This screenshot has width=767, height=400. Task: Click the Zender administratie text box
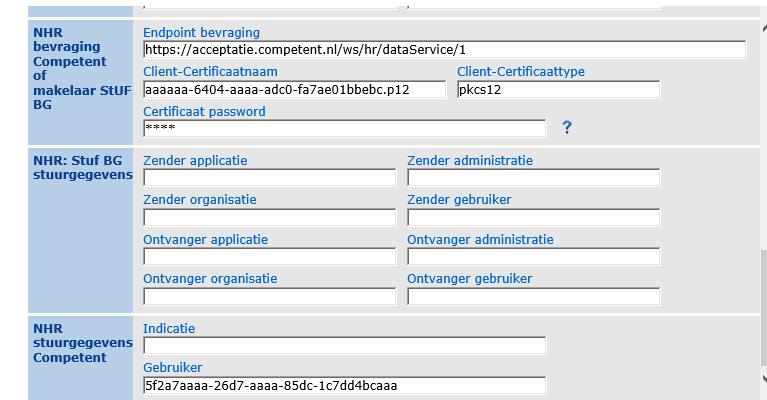[534, 178]
